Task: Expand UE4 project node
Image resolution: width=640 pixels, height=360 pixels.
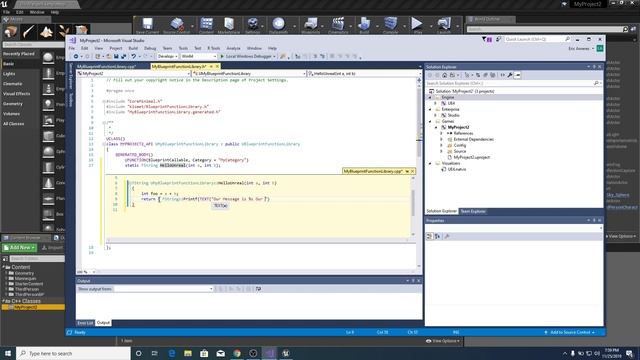Action: tap(436, 104)
